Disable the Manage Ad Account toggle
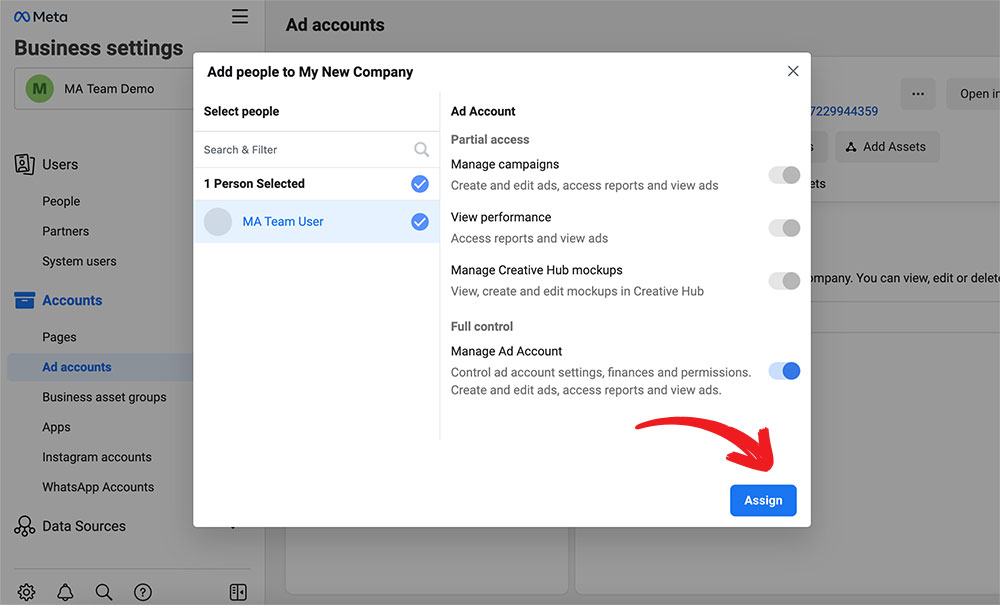 pyautogui.click(x=784, y=371)
